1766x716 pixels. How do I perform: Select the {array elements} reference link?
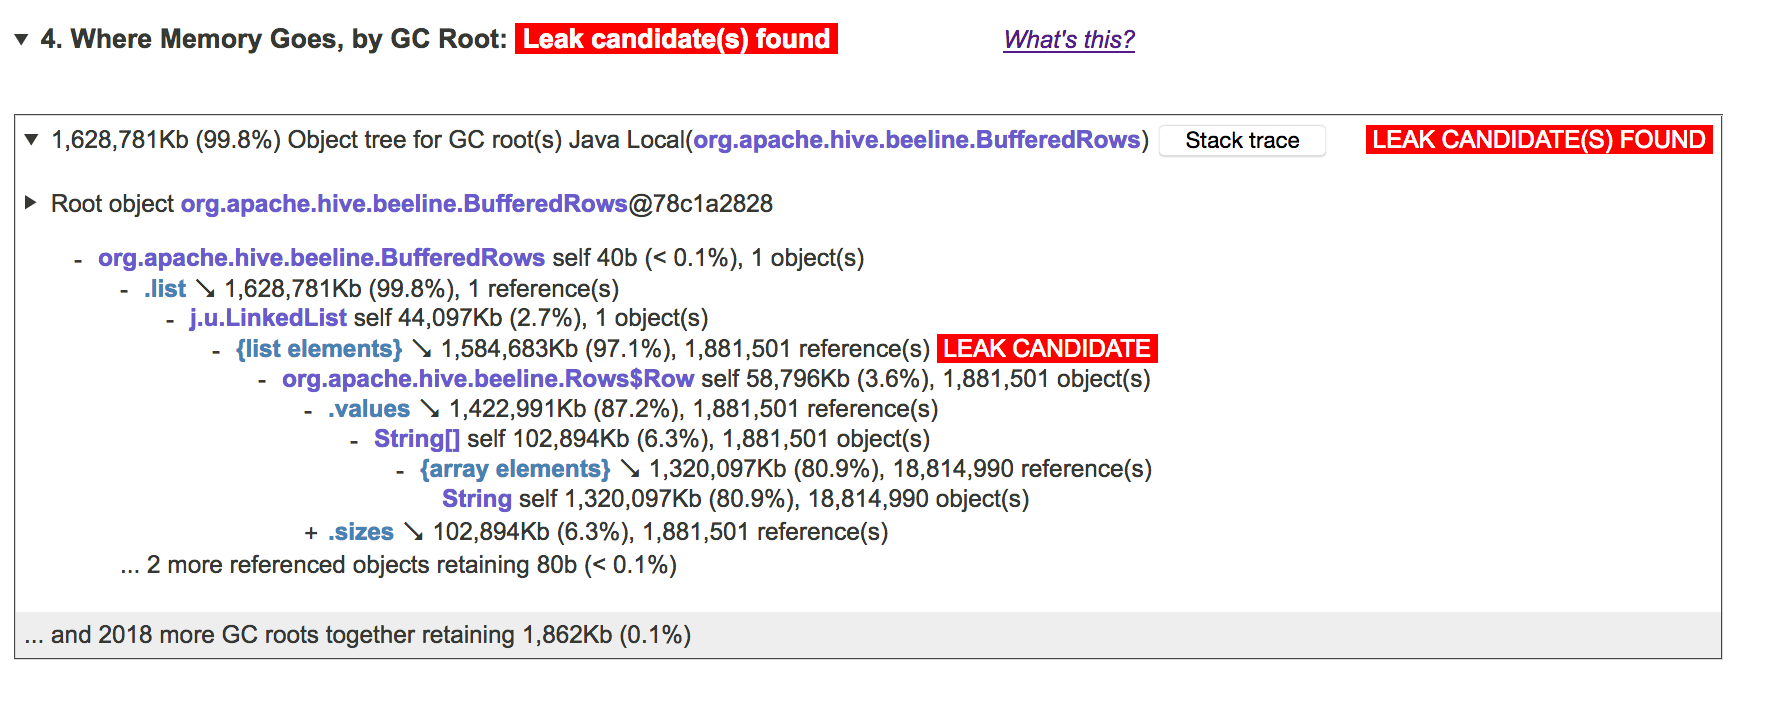(516, 469)
